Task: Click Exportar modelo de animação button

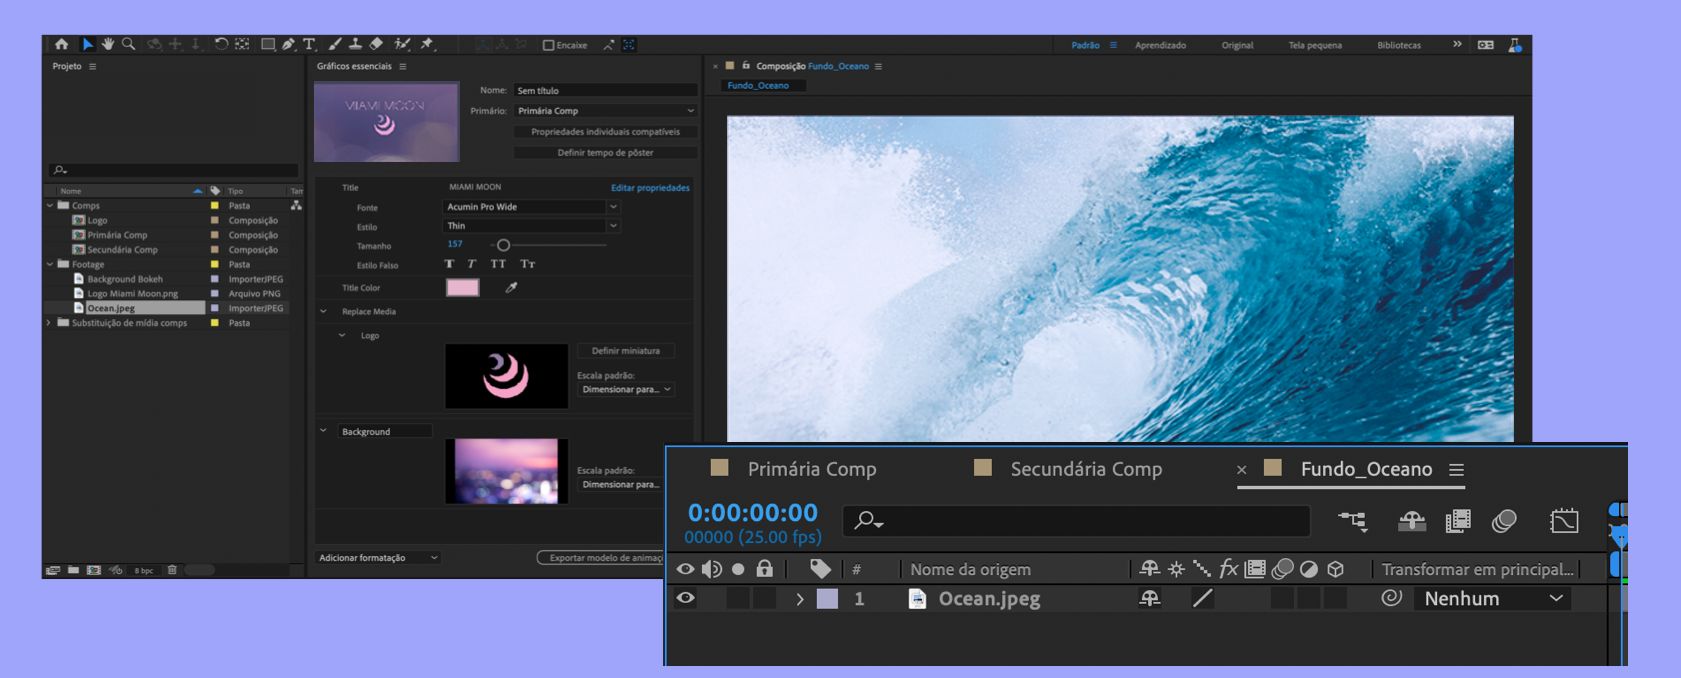Action: click(x=601, y=558)
